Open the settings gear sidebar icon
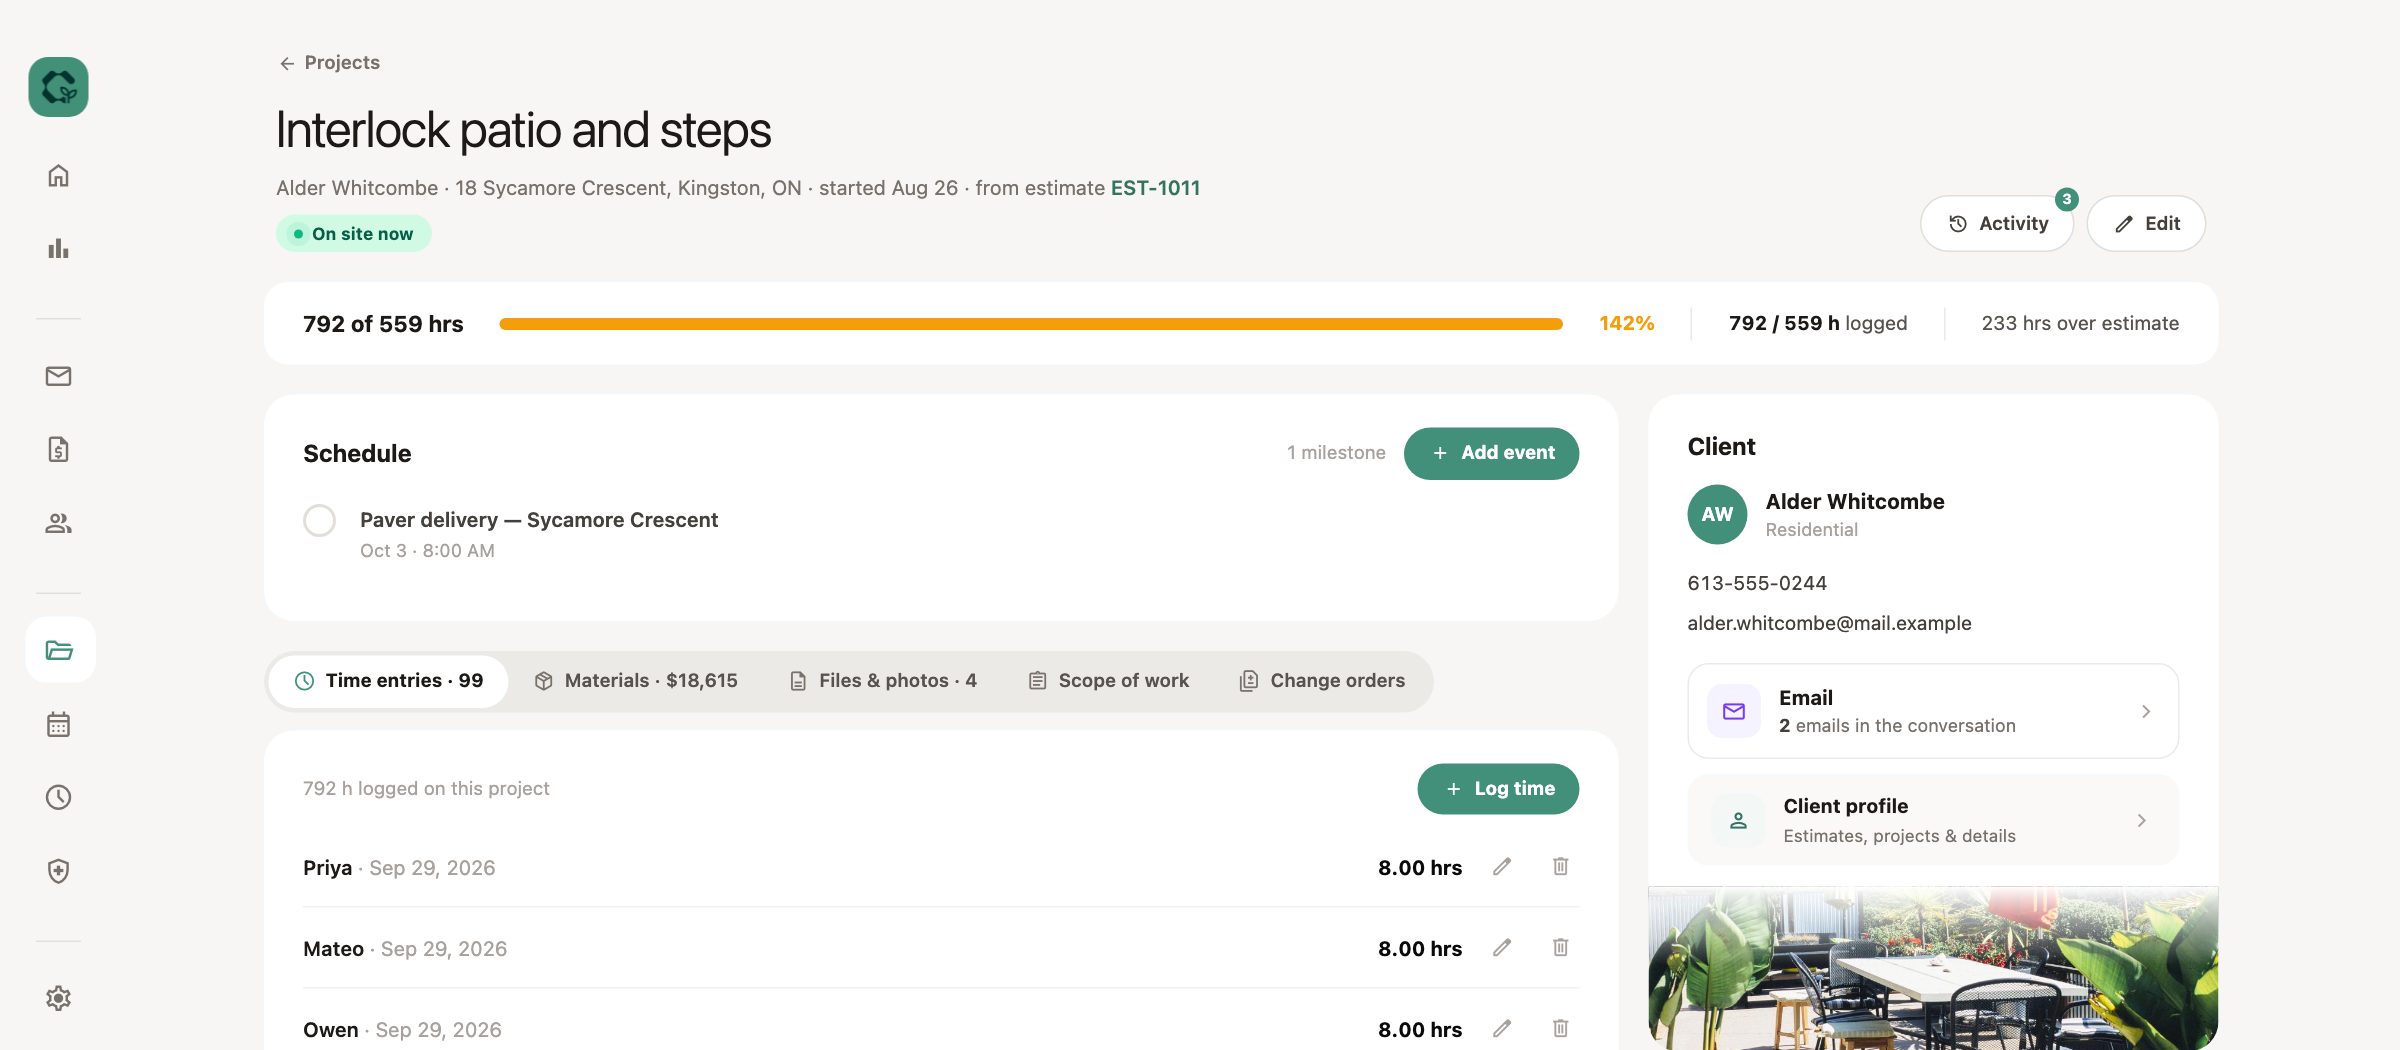The image size is (2400, 1050). point(58,998)
